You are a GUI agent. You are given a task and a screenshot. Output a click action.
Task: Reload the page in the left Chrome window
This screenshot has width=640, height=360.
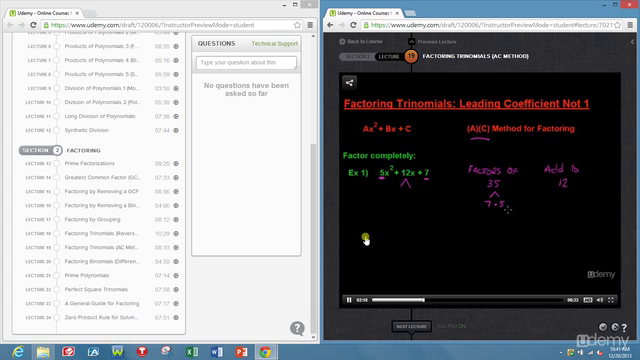tap(33, 25)
